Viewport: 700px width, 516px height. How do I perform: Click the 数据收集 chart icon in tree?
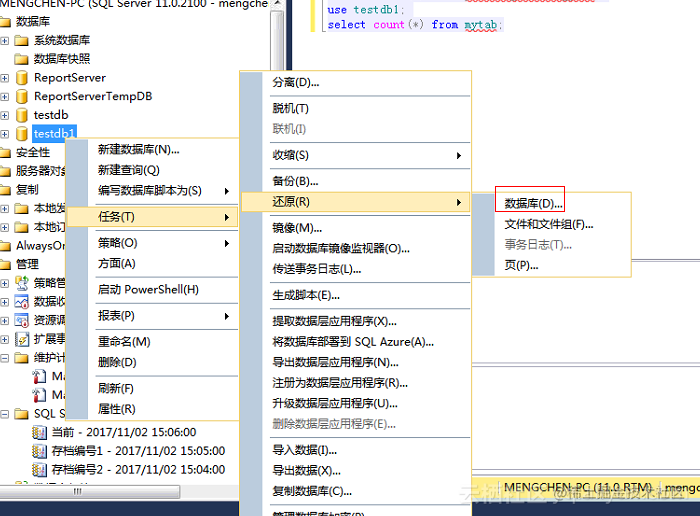pos(22,302)
